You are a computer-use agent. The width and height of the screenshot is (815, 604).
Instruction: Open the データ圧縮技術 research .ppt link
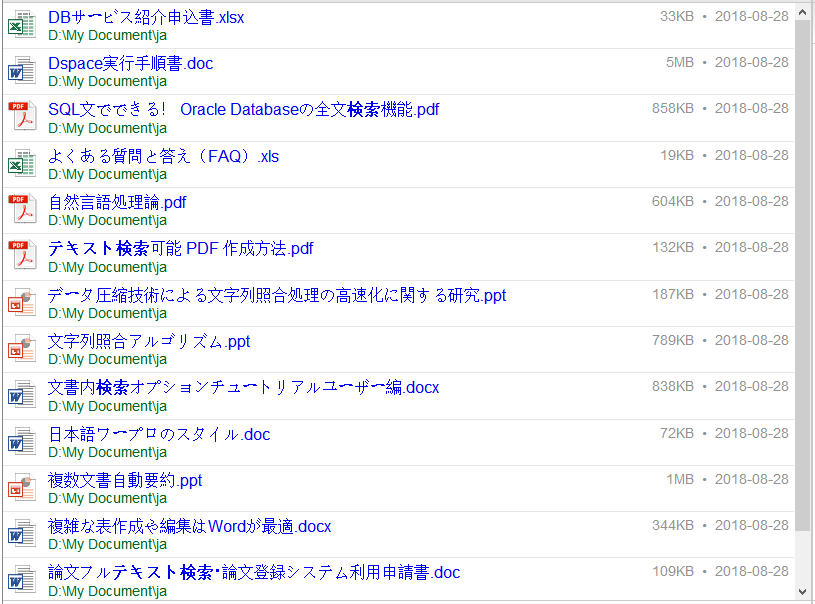(277, 295)
